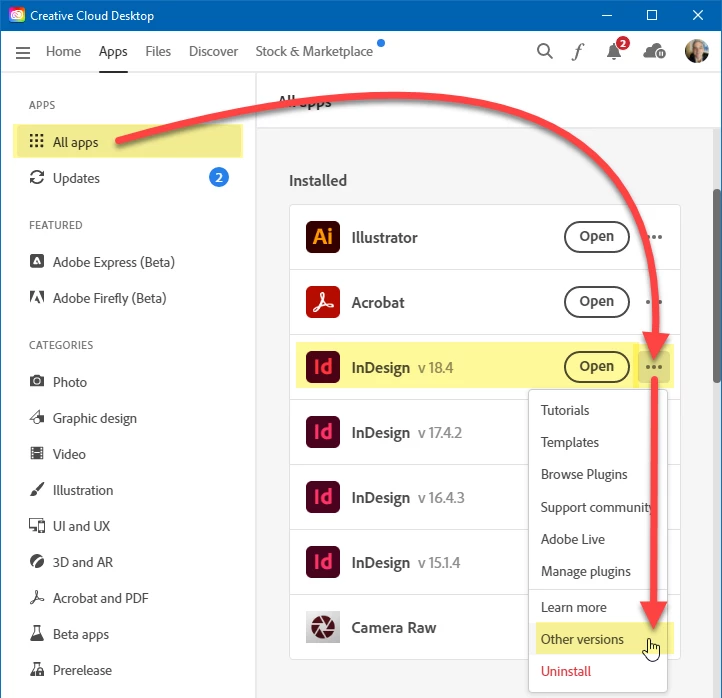Switch to the Home tab
This screenshot has height=698, width=722.
[64, 51]
